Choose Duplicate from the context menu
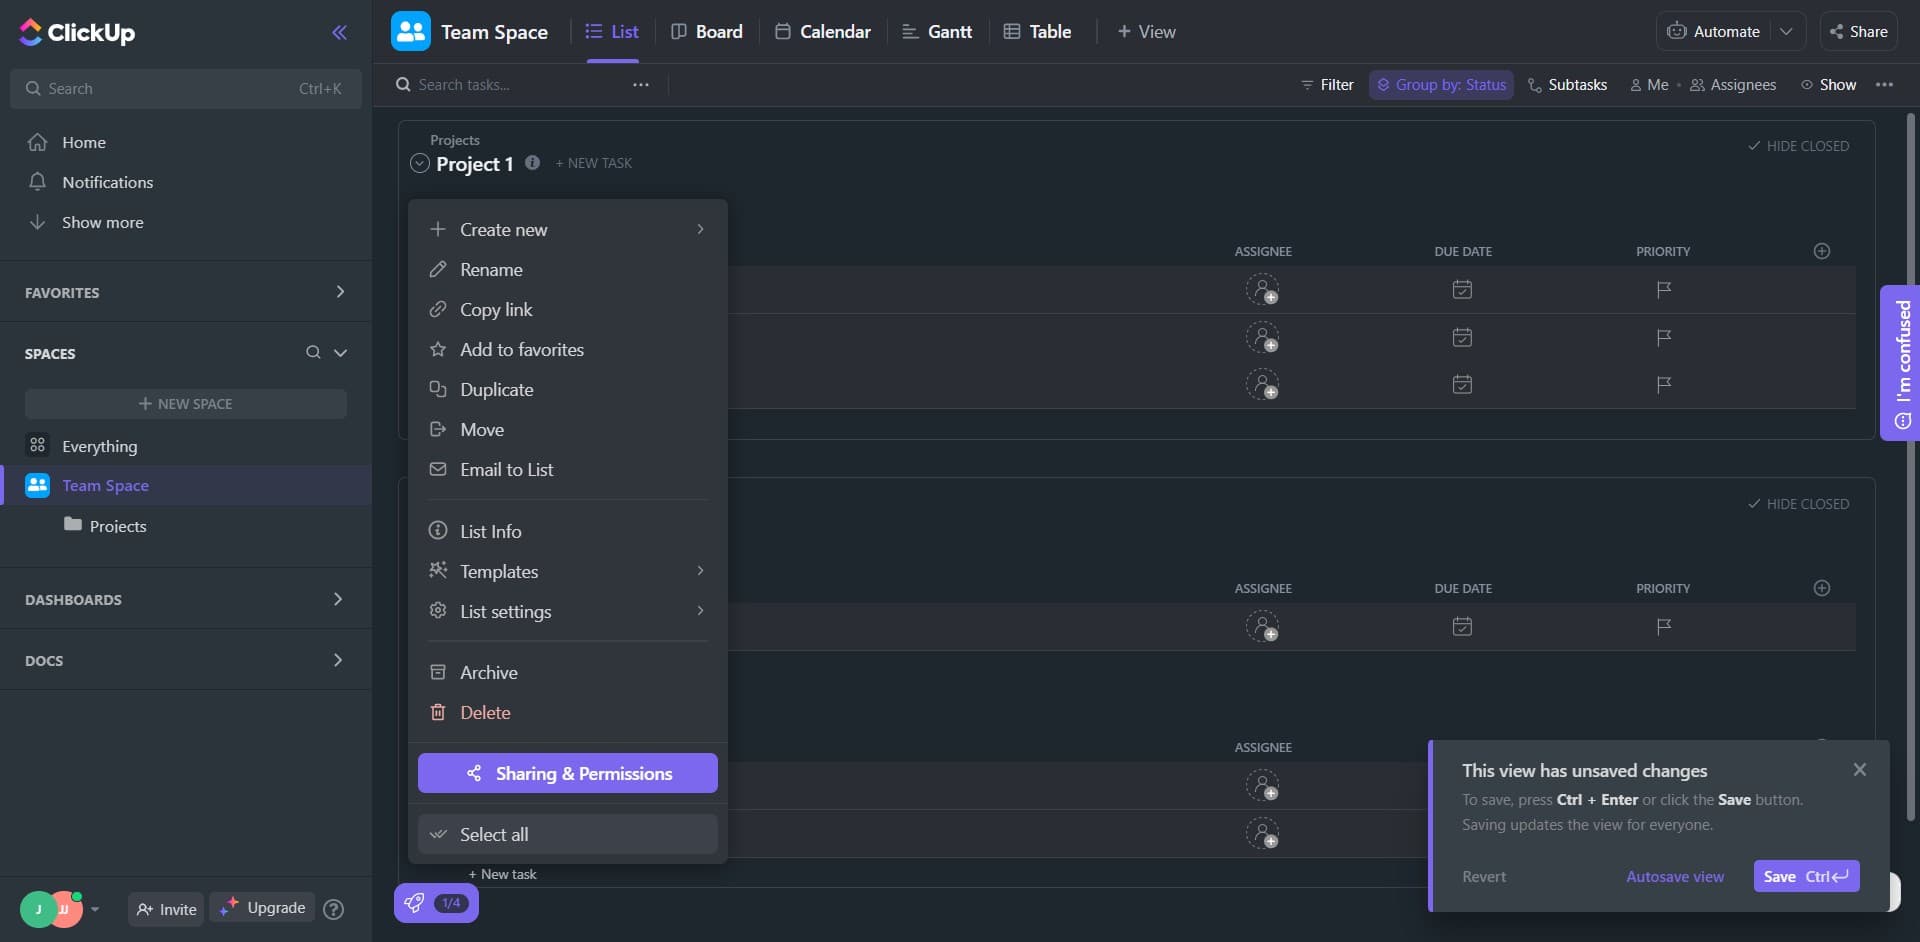 click(x=496, y=390)
